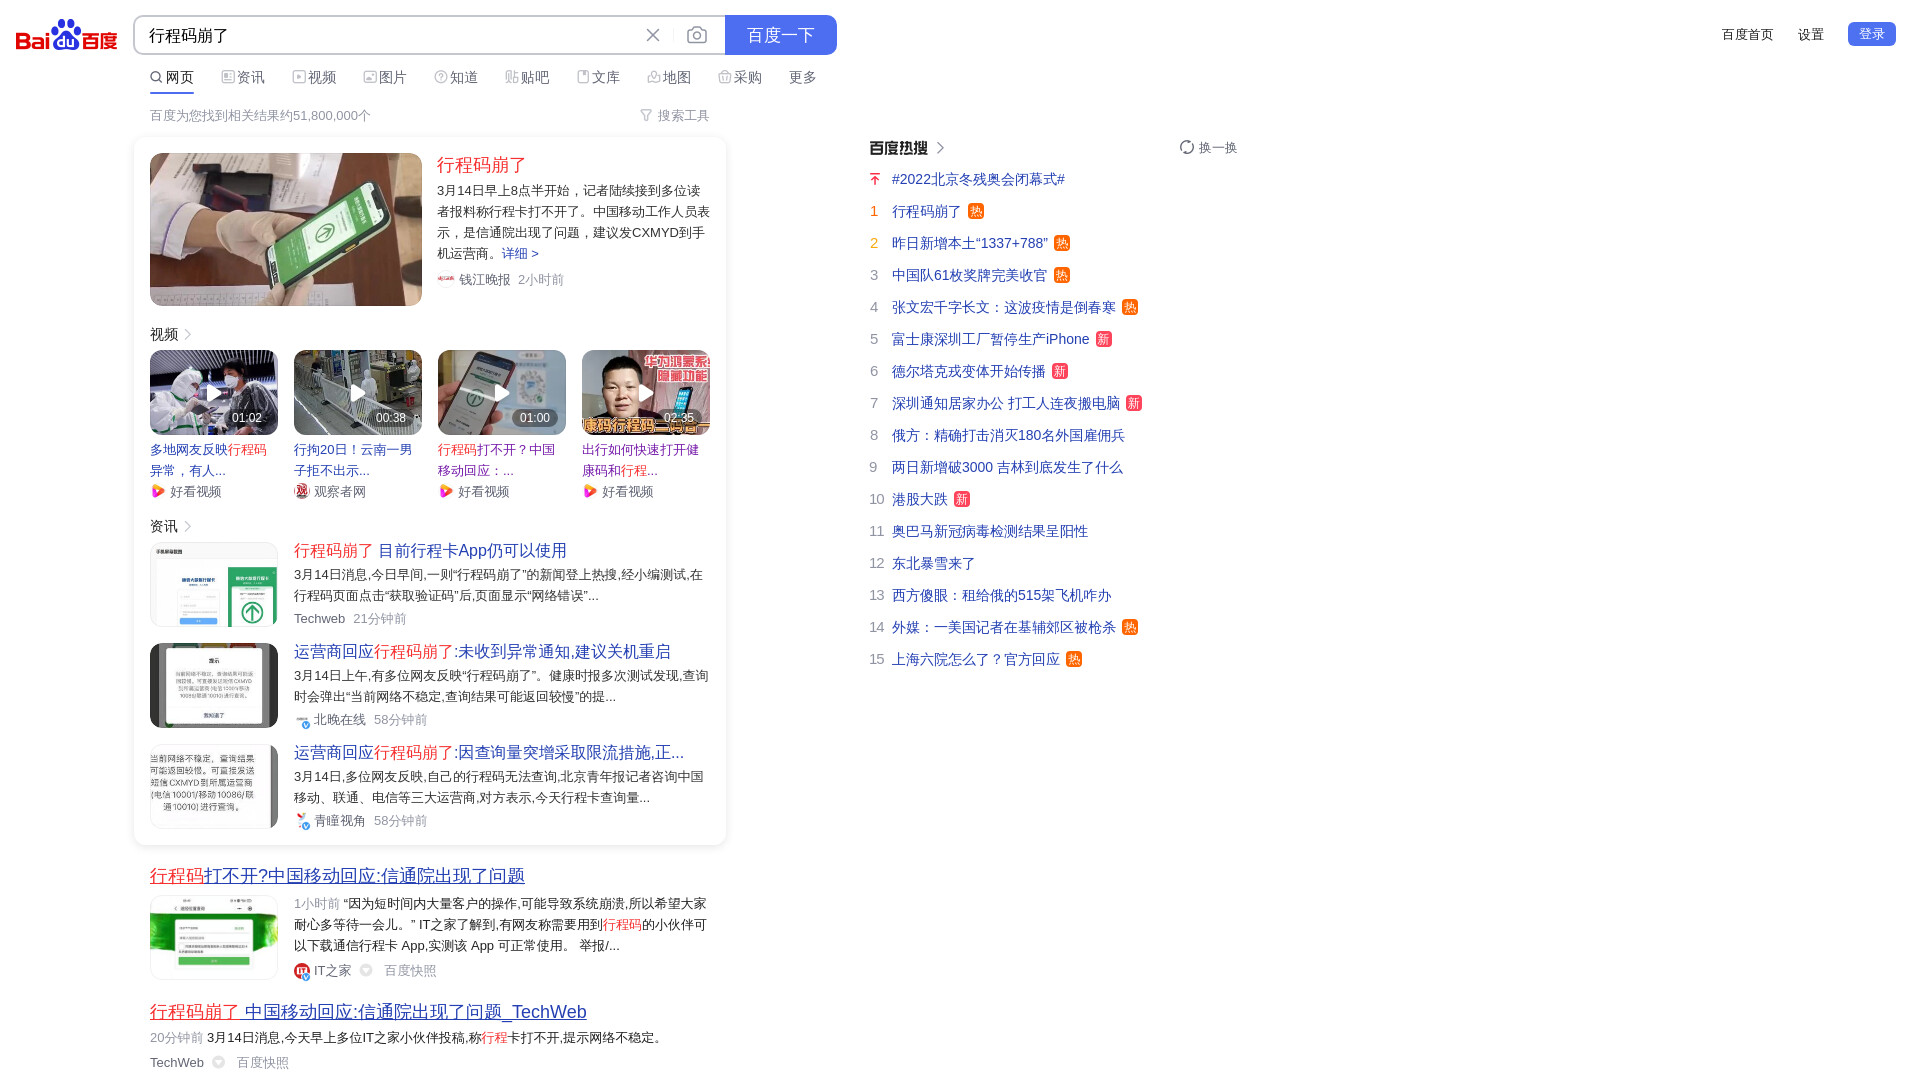Play the 01:02 video thumbnail

pos(214,392)
